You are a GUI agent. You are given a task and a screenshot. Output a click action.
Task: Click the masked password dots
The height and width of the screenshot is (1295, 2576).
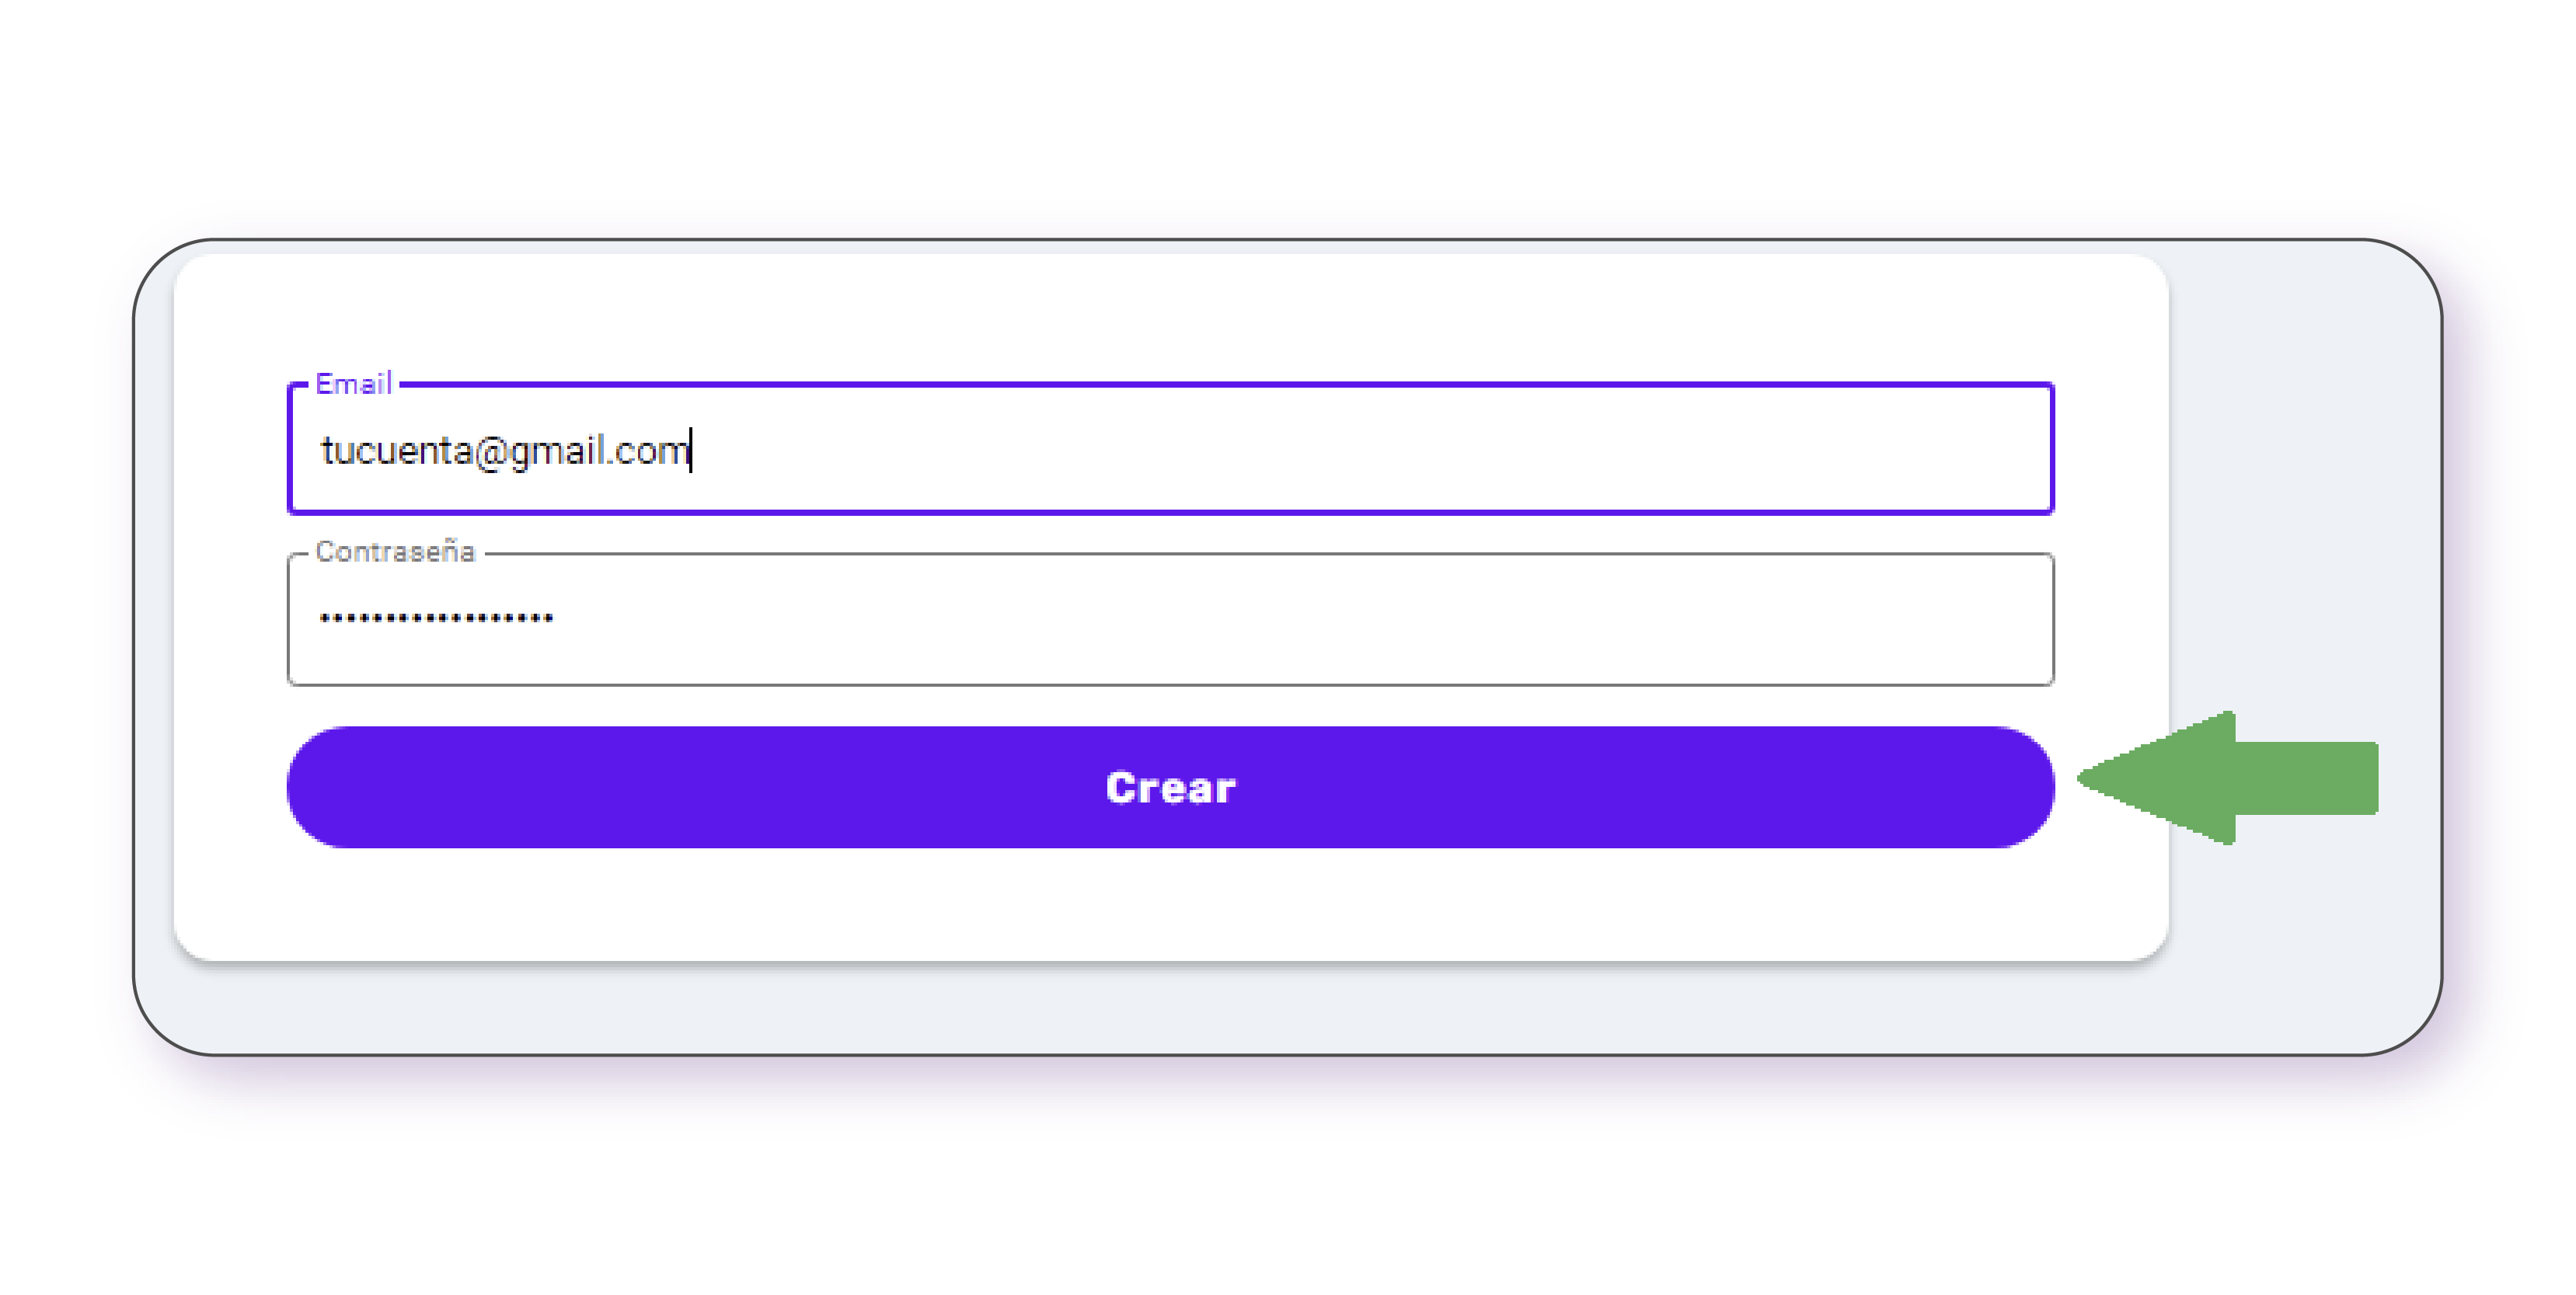tap(436, 619)
